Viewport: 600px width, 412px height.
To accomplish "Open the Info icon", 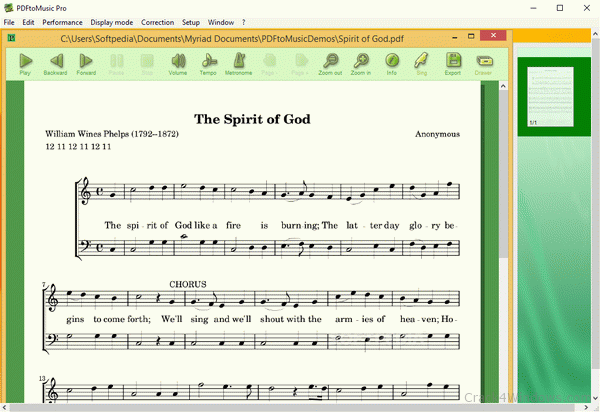I will pos(392,63).
